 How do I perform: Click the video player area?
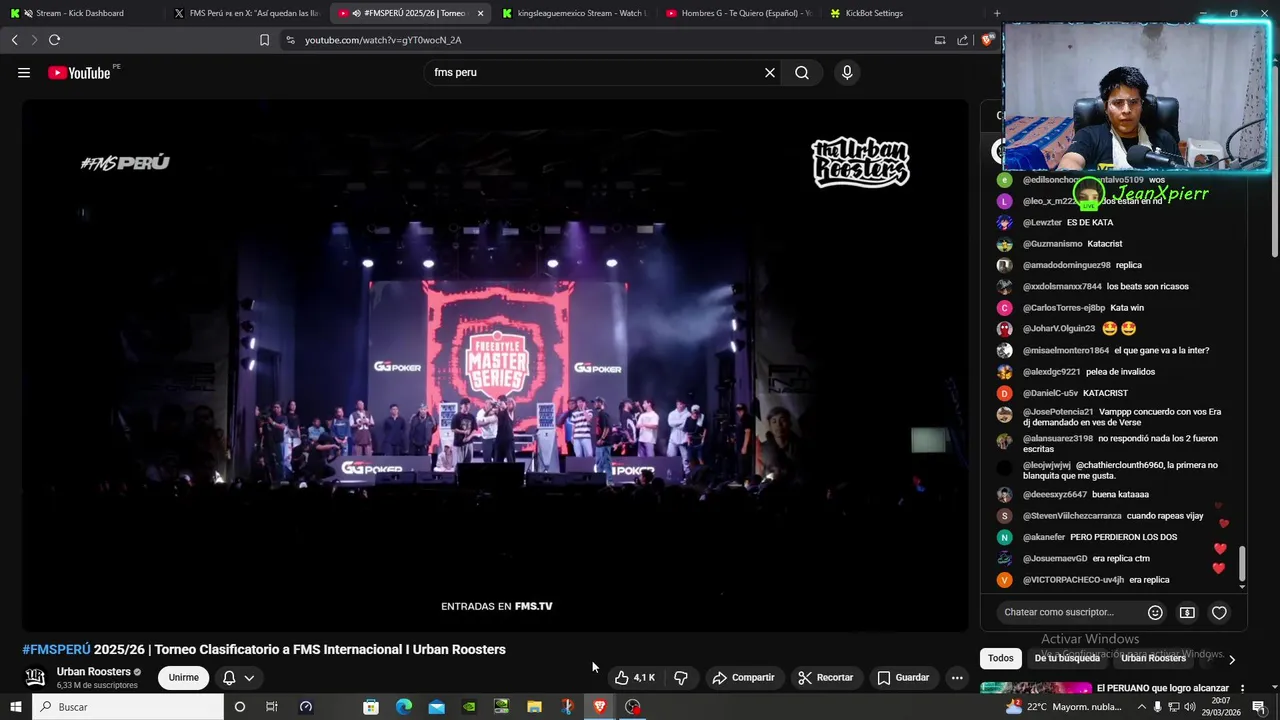495,366
